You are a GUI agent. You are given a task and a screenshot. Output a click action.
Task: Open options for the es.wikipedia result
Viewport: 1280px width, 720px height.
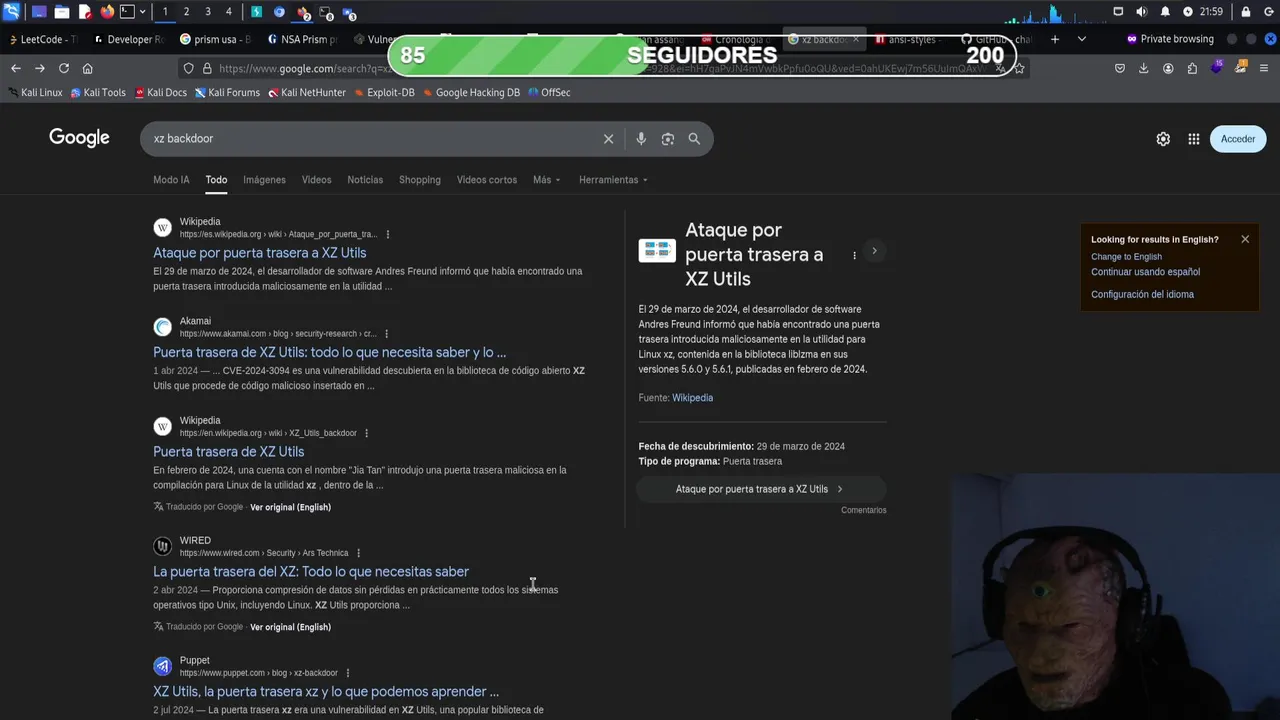tap(388, 234)
